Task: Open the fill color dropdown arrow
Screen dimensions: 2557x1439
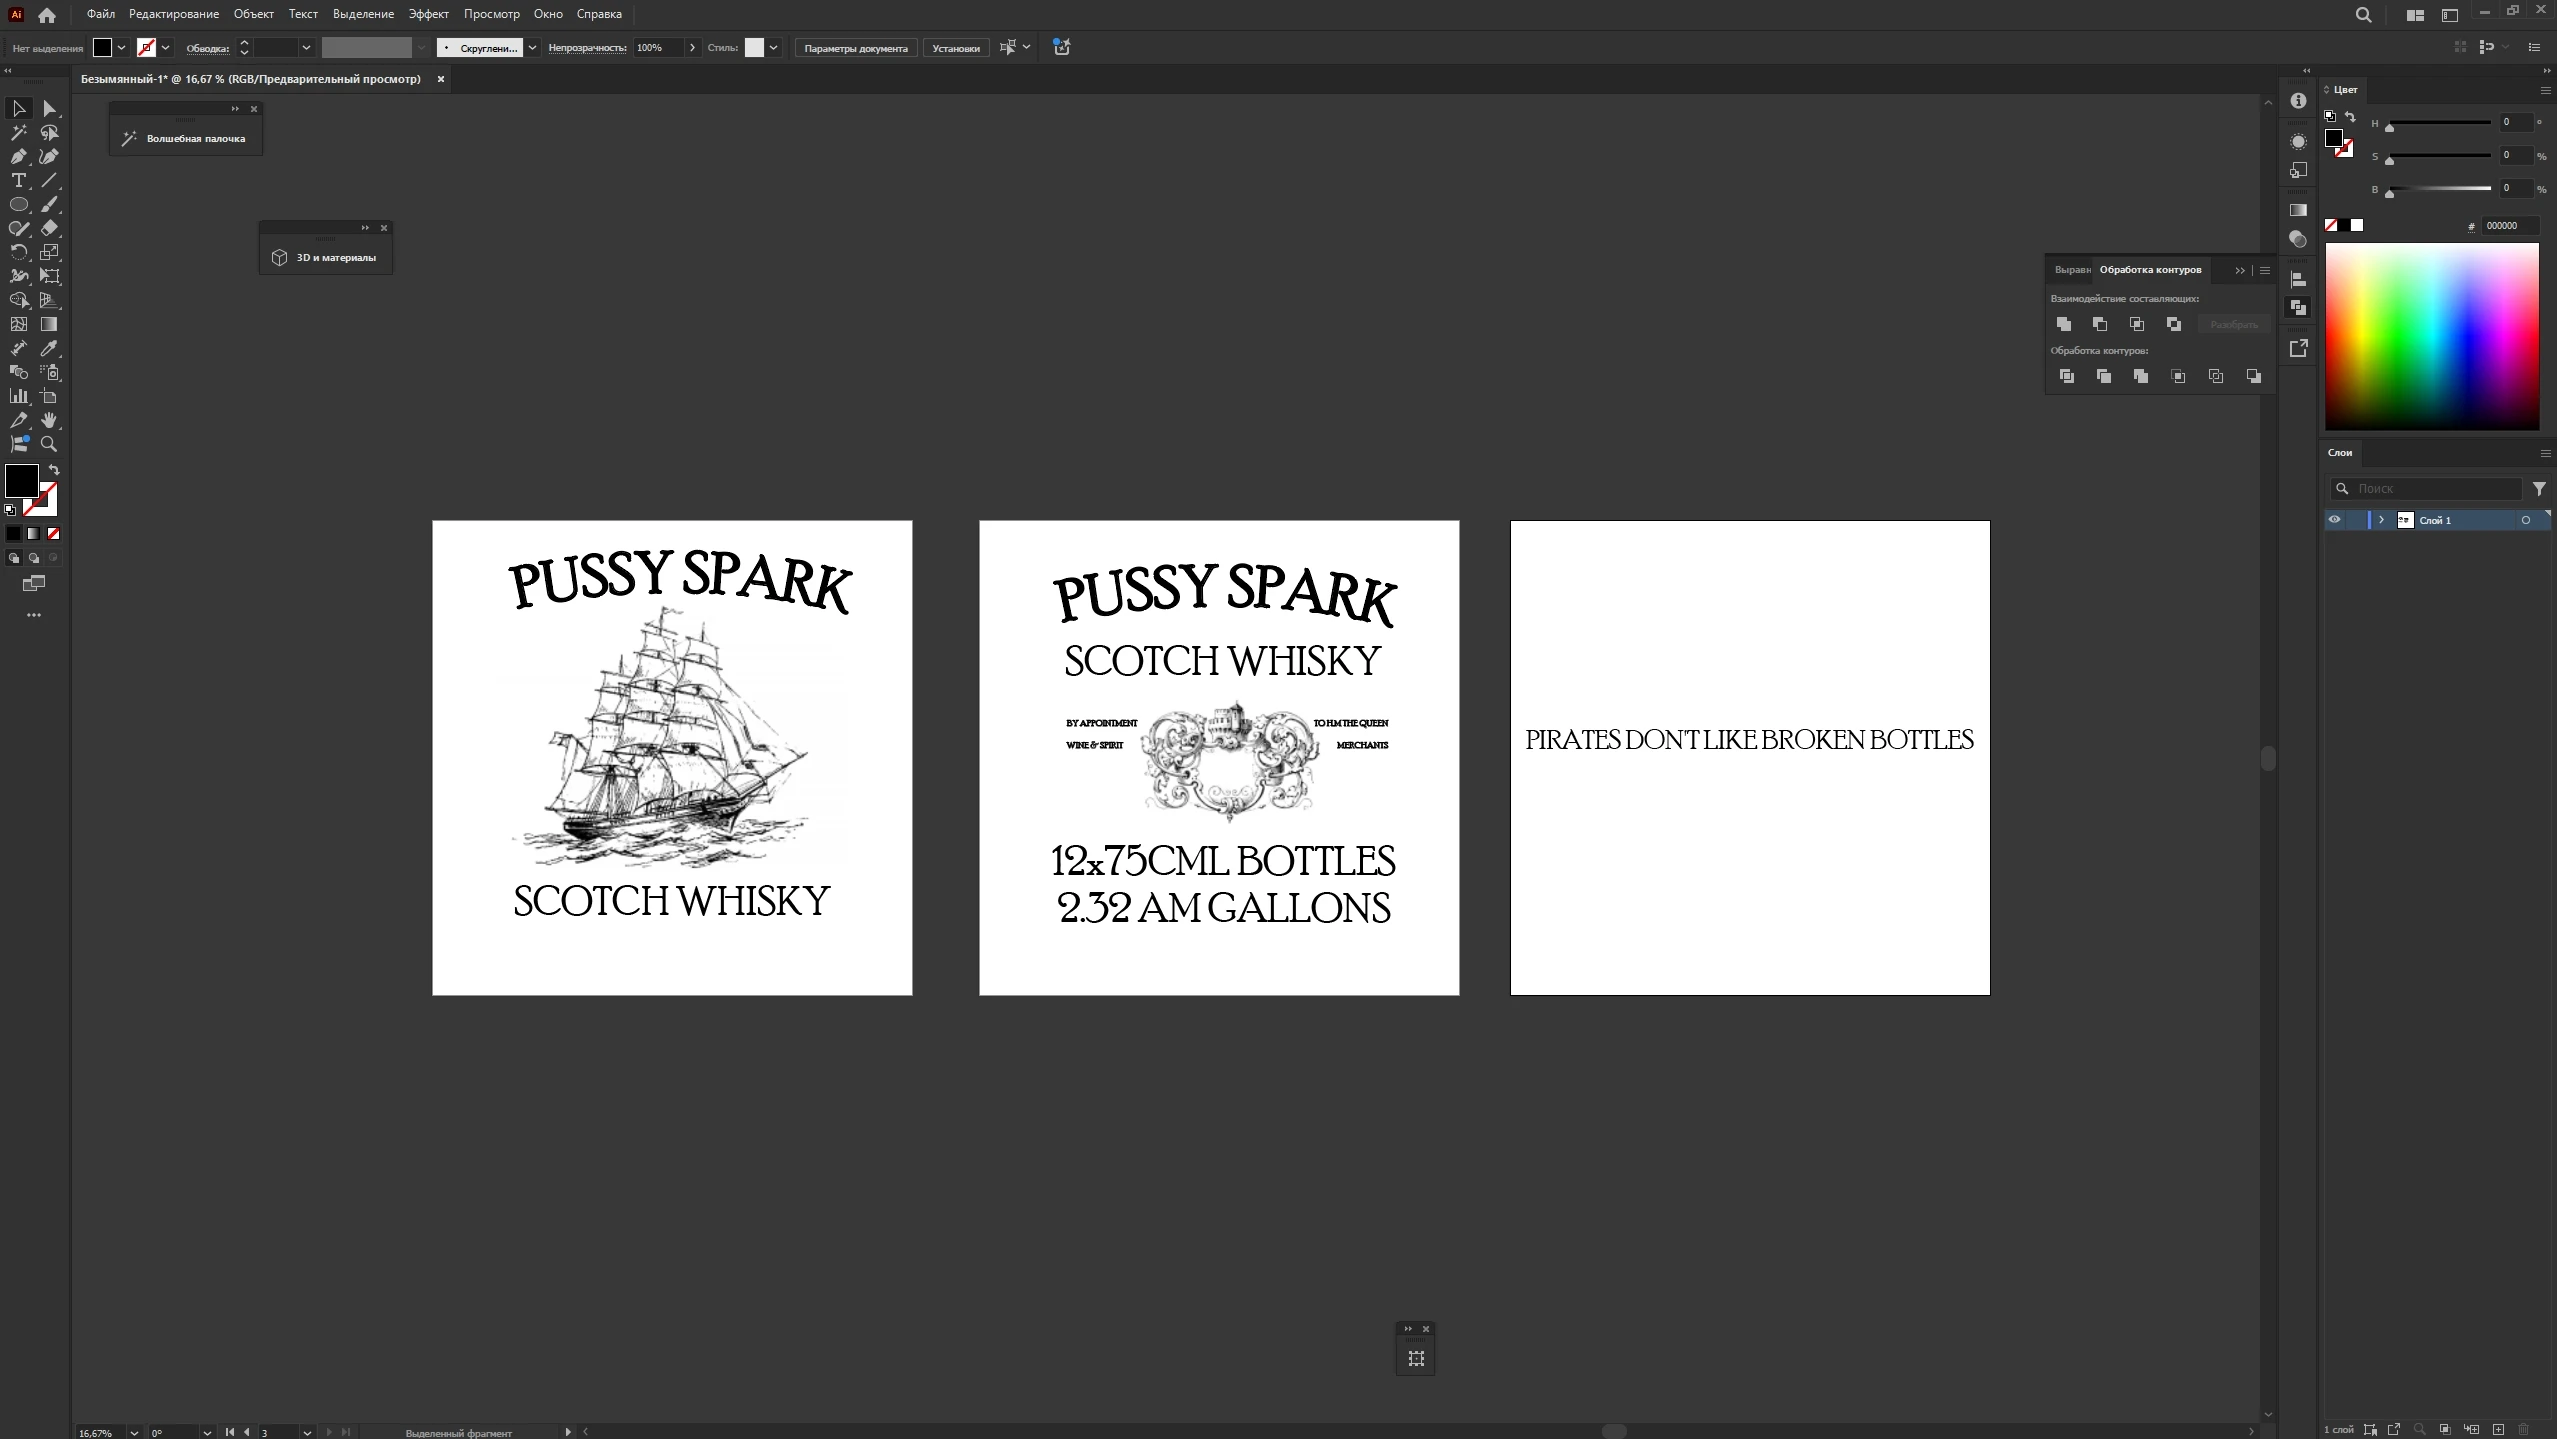Action: (121, 47)
